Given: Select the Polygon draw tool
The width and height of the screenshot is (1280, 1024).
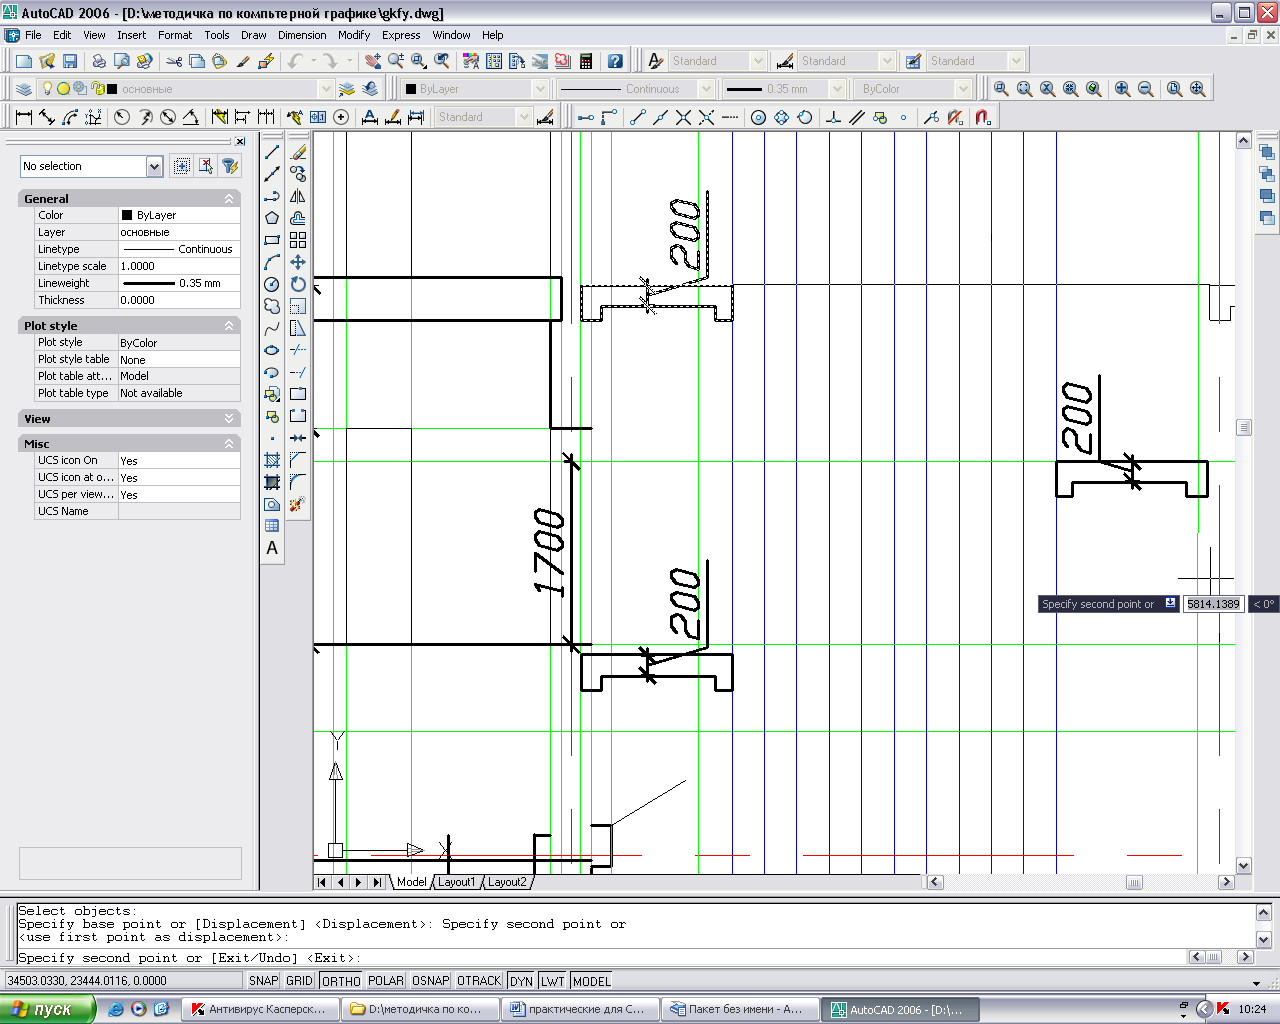Looking at the screenshot, I should coord(272,218).
